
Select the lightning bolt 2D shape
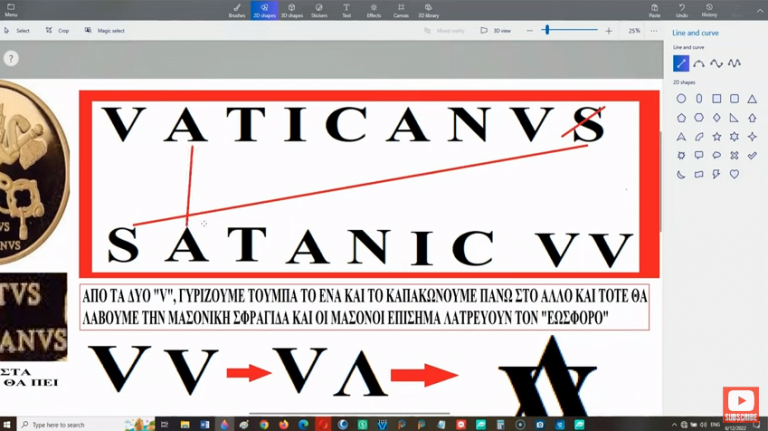[717, 174]
